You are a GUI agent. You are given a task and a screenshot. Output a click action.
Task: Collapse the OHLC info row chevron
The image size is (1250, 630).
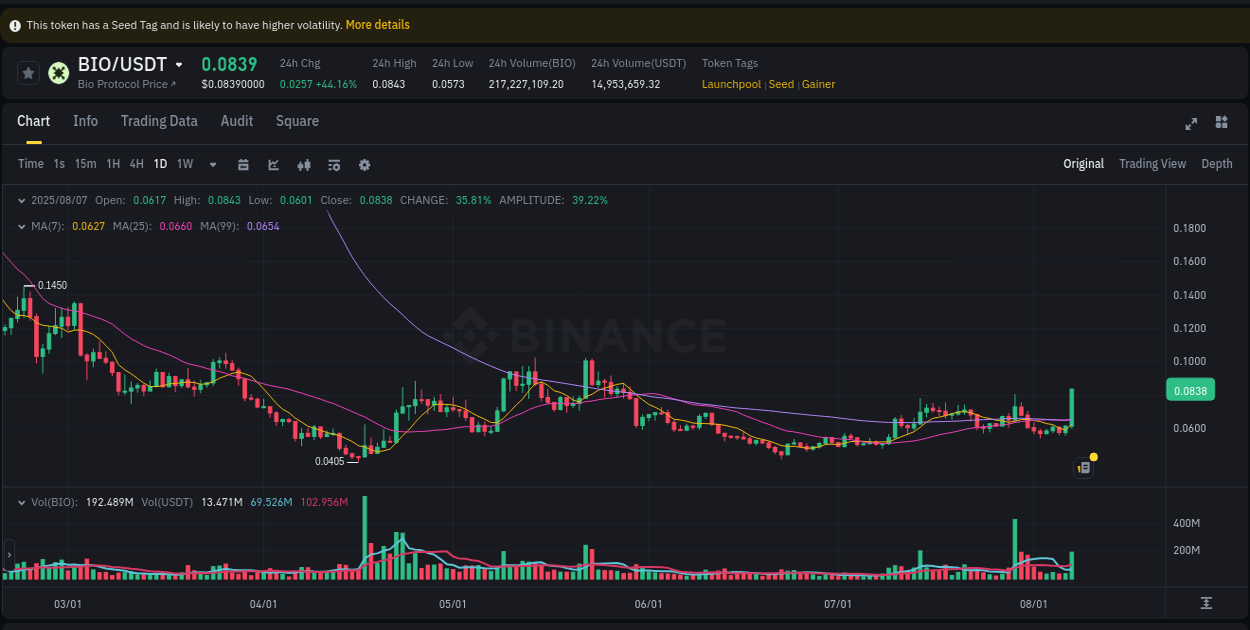pyautogui.click(x=22, y=200)
